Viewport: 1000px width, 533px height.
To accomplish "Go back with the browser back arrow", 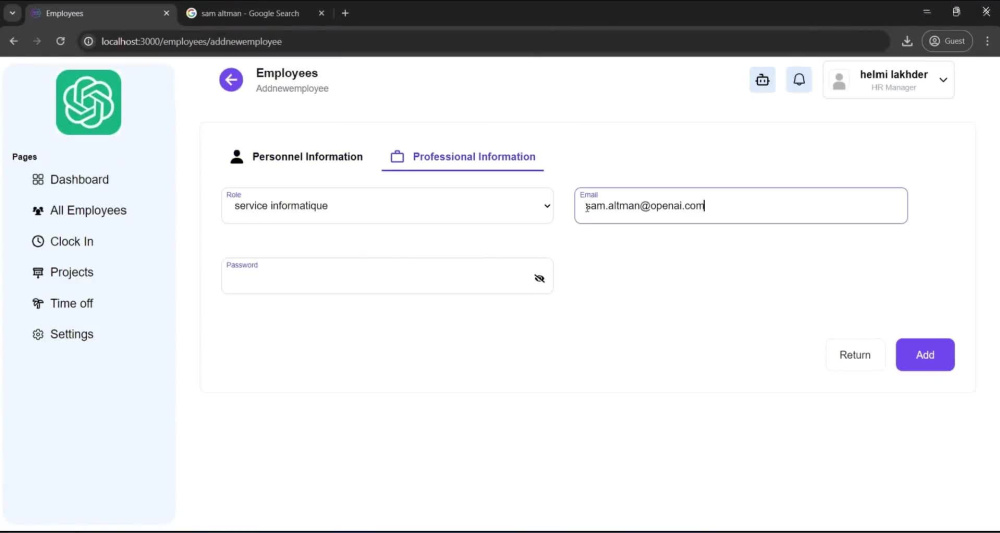I will [13, 41].
